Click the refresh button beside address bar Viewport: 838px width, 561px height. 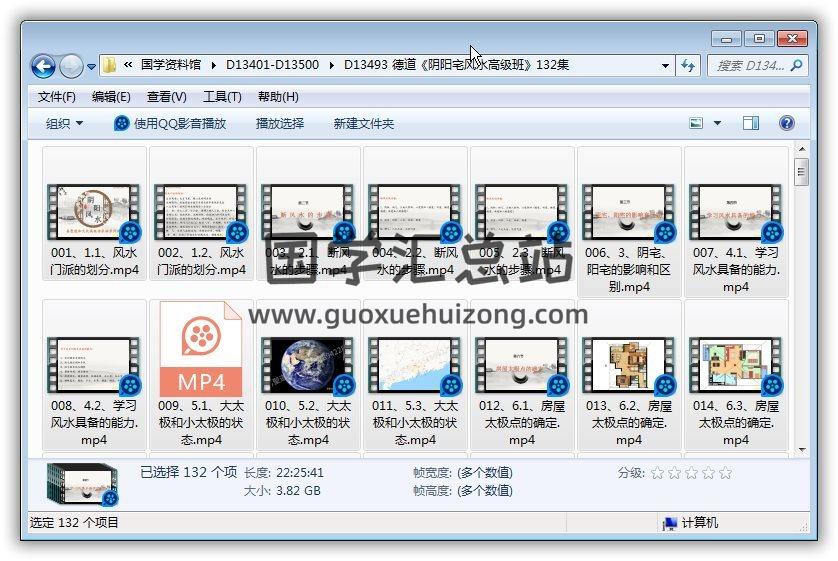click(x=688, y=65)
